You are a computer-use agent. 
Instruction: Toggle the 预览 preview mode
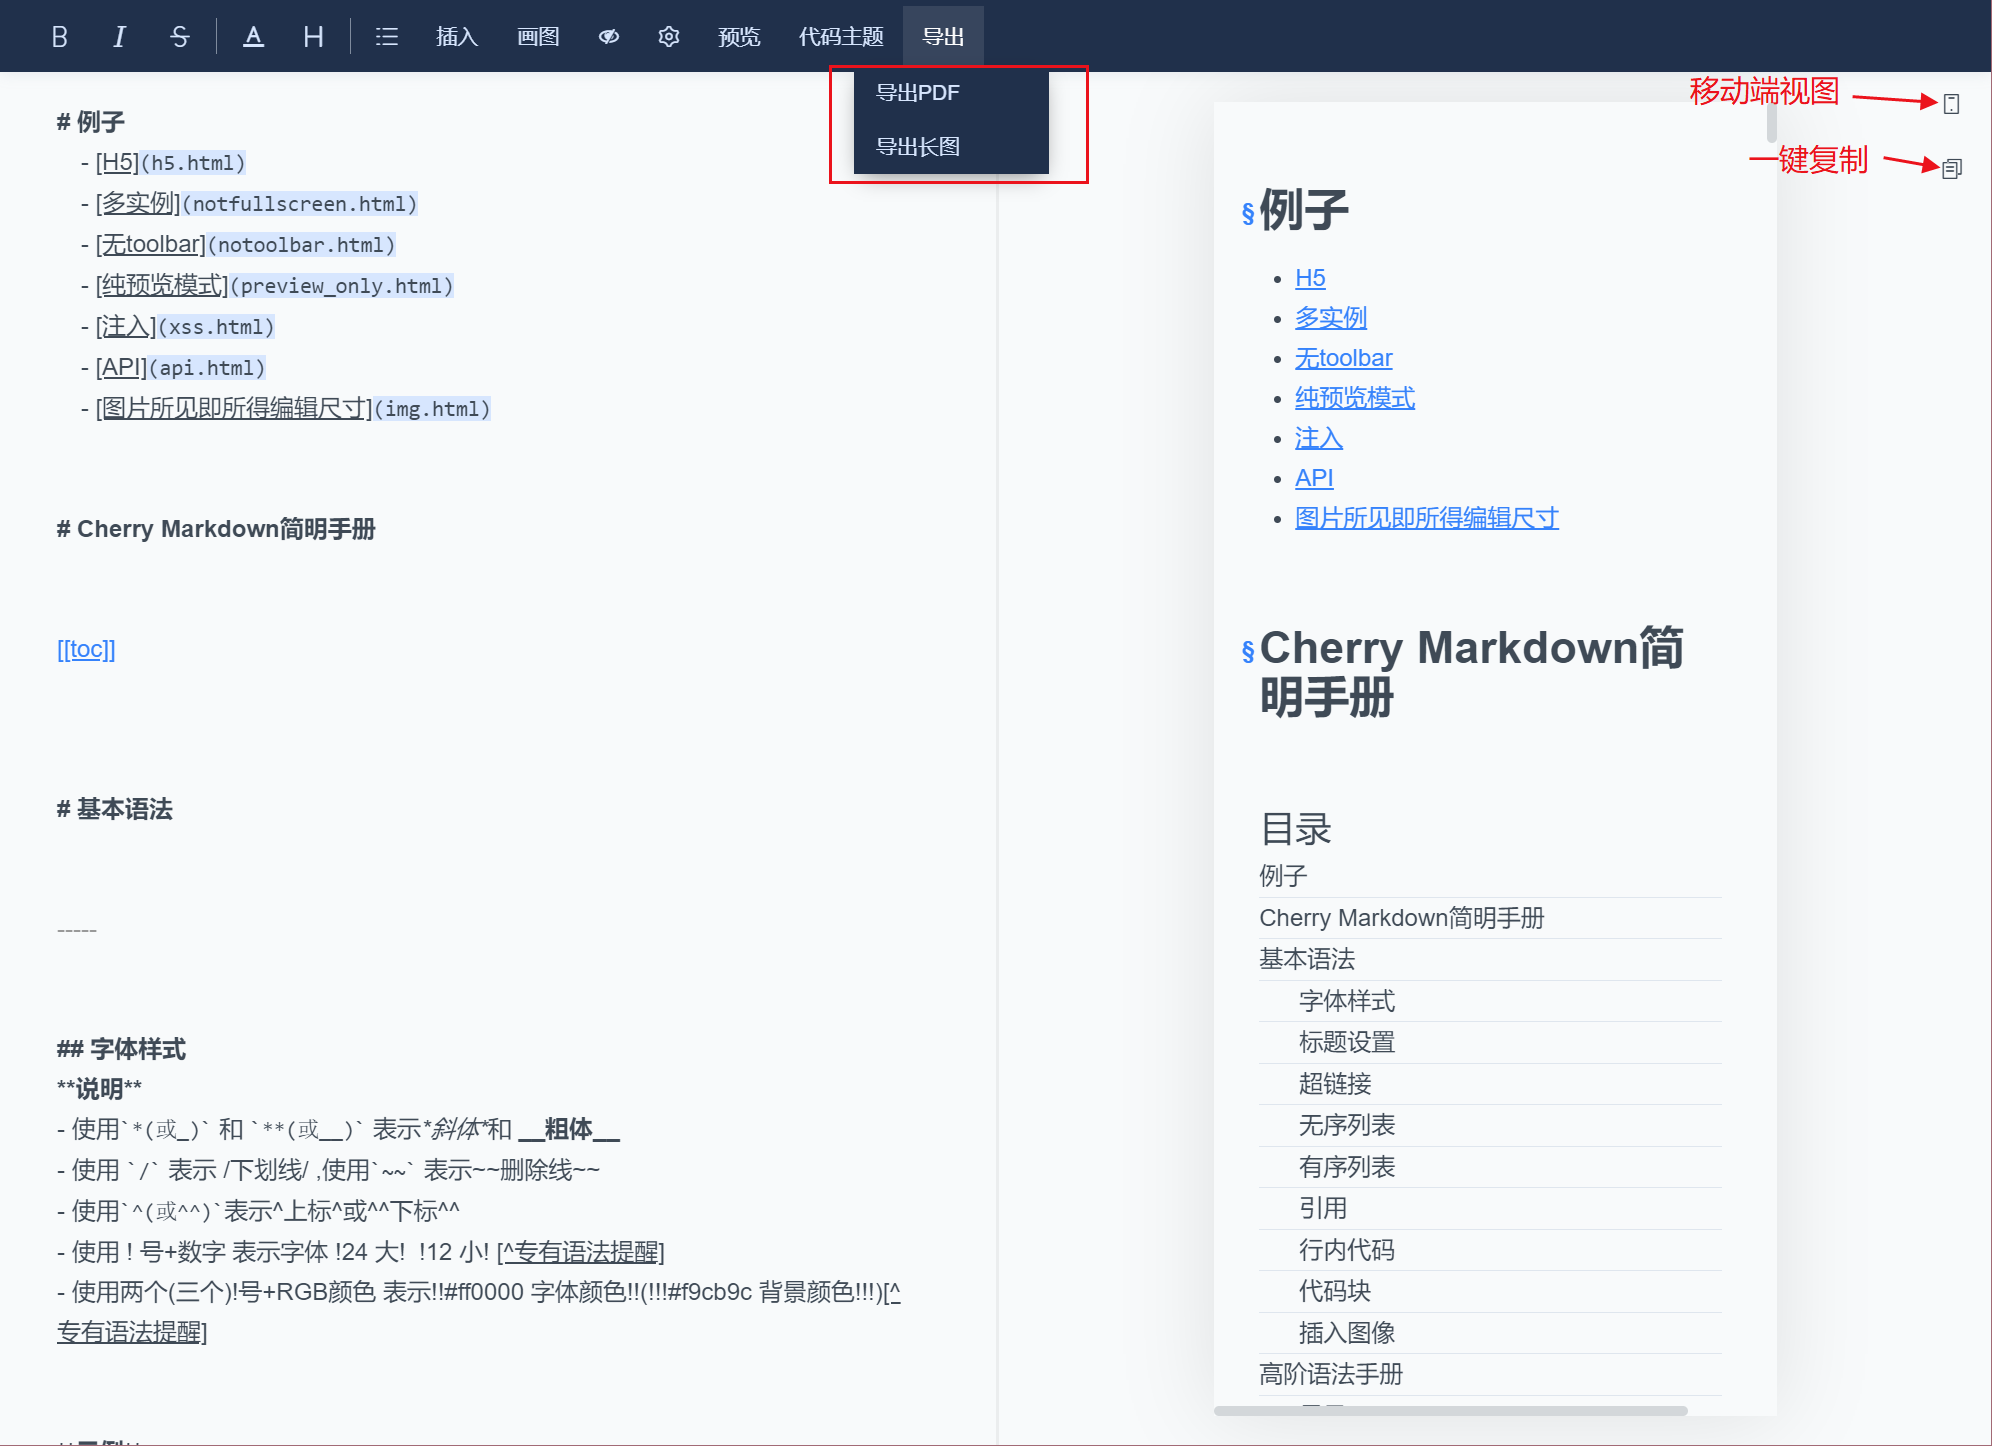click(739, 37)
